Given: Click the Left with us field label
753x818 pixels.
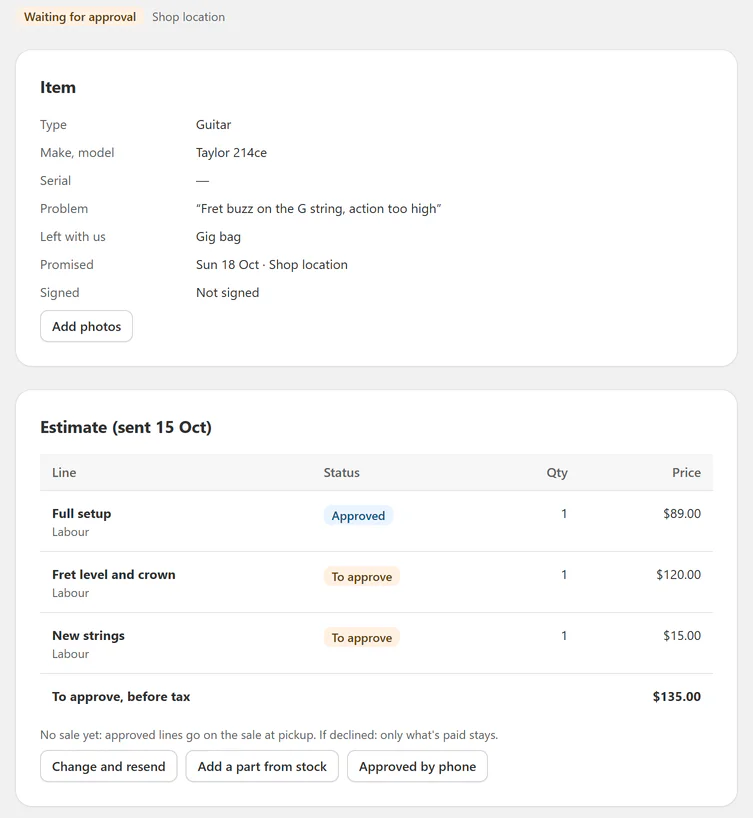Looking at the screenshot, I should pos(73,237).
